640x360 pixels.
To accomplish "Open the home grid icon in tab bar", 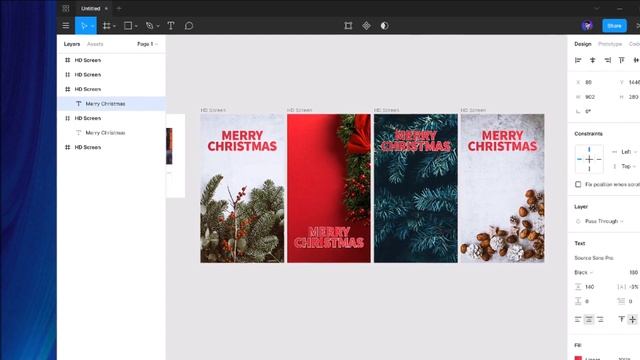I will [x=66, y=8].
